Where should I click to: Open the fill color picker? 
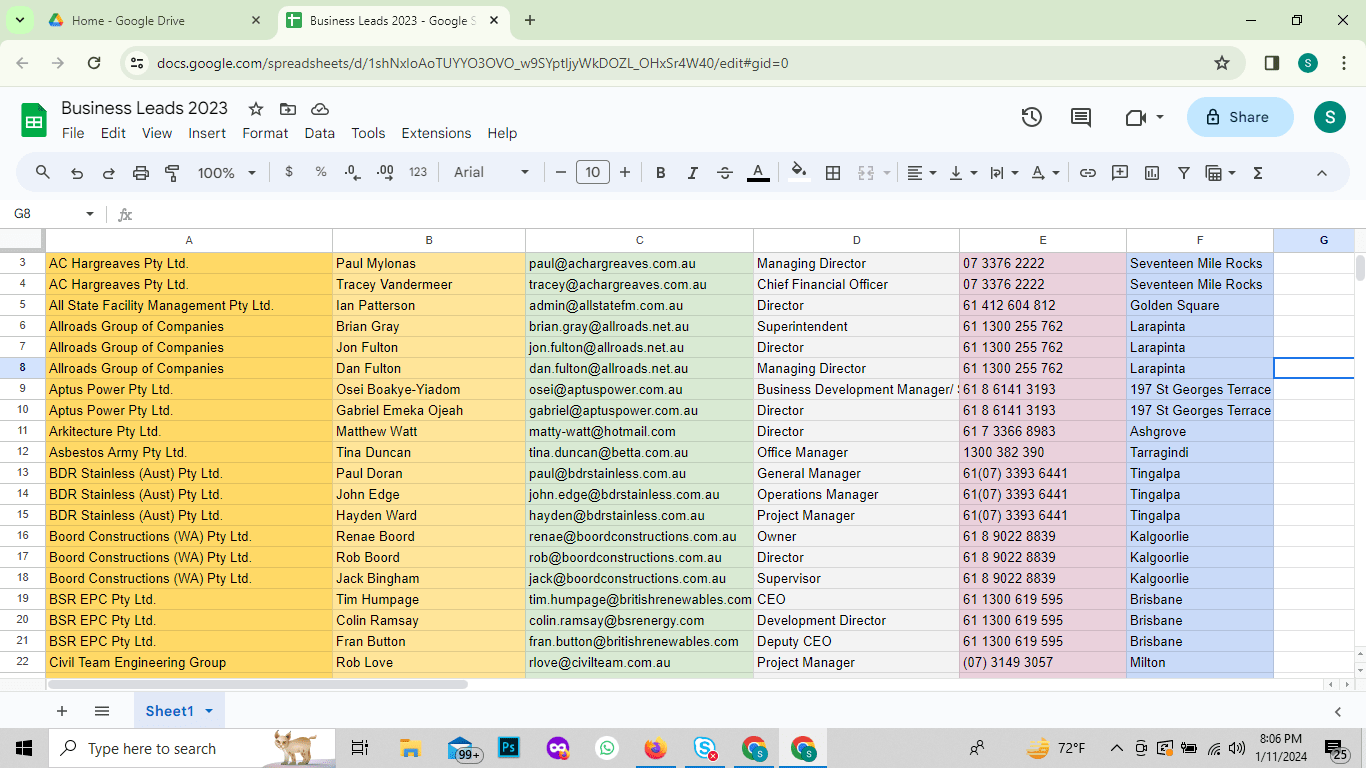click(x=799, y=172)
